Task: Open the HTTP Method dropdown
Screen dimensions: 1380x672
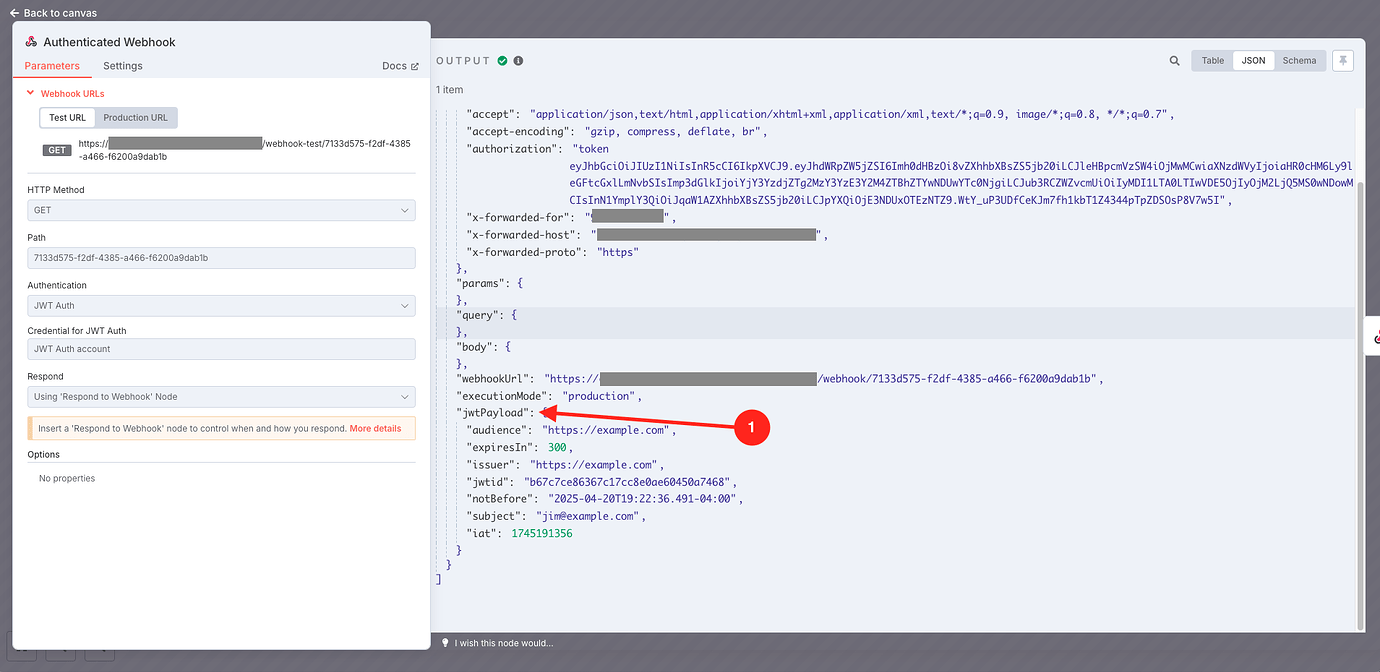Action: [220, 209]
